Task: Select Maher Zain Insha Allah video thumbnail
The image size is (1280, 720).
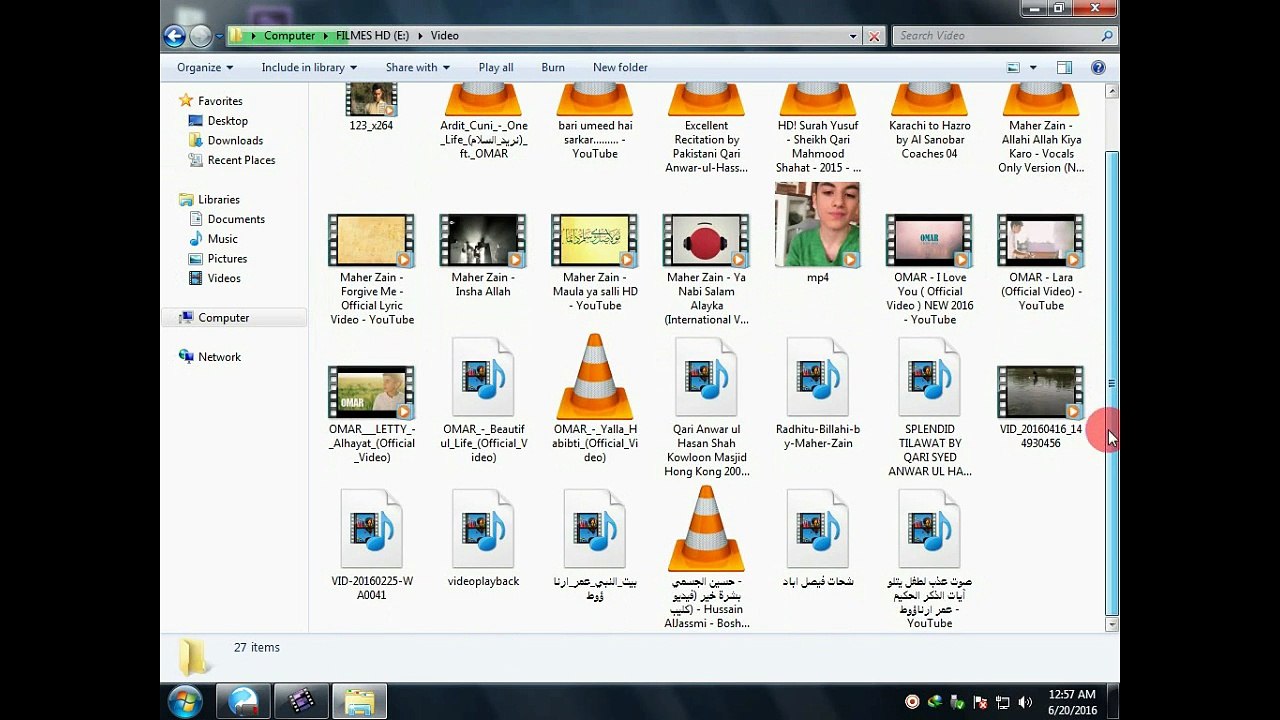Action: [x=483, y=240]
